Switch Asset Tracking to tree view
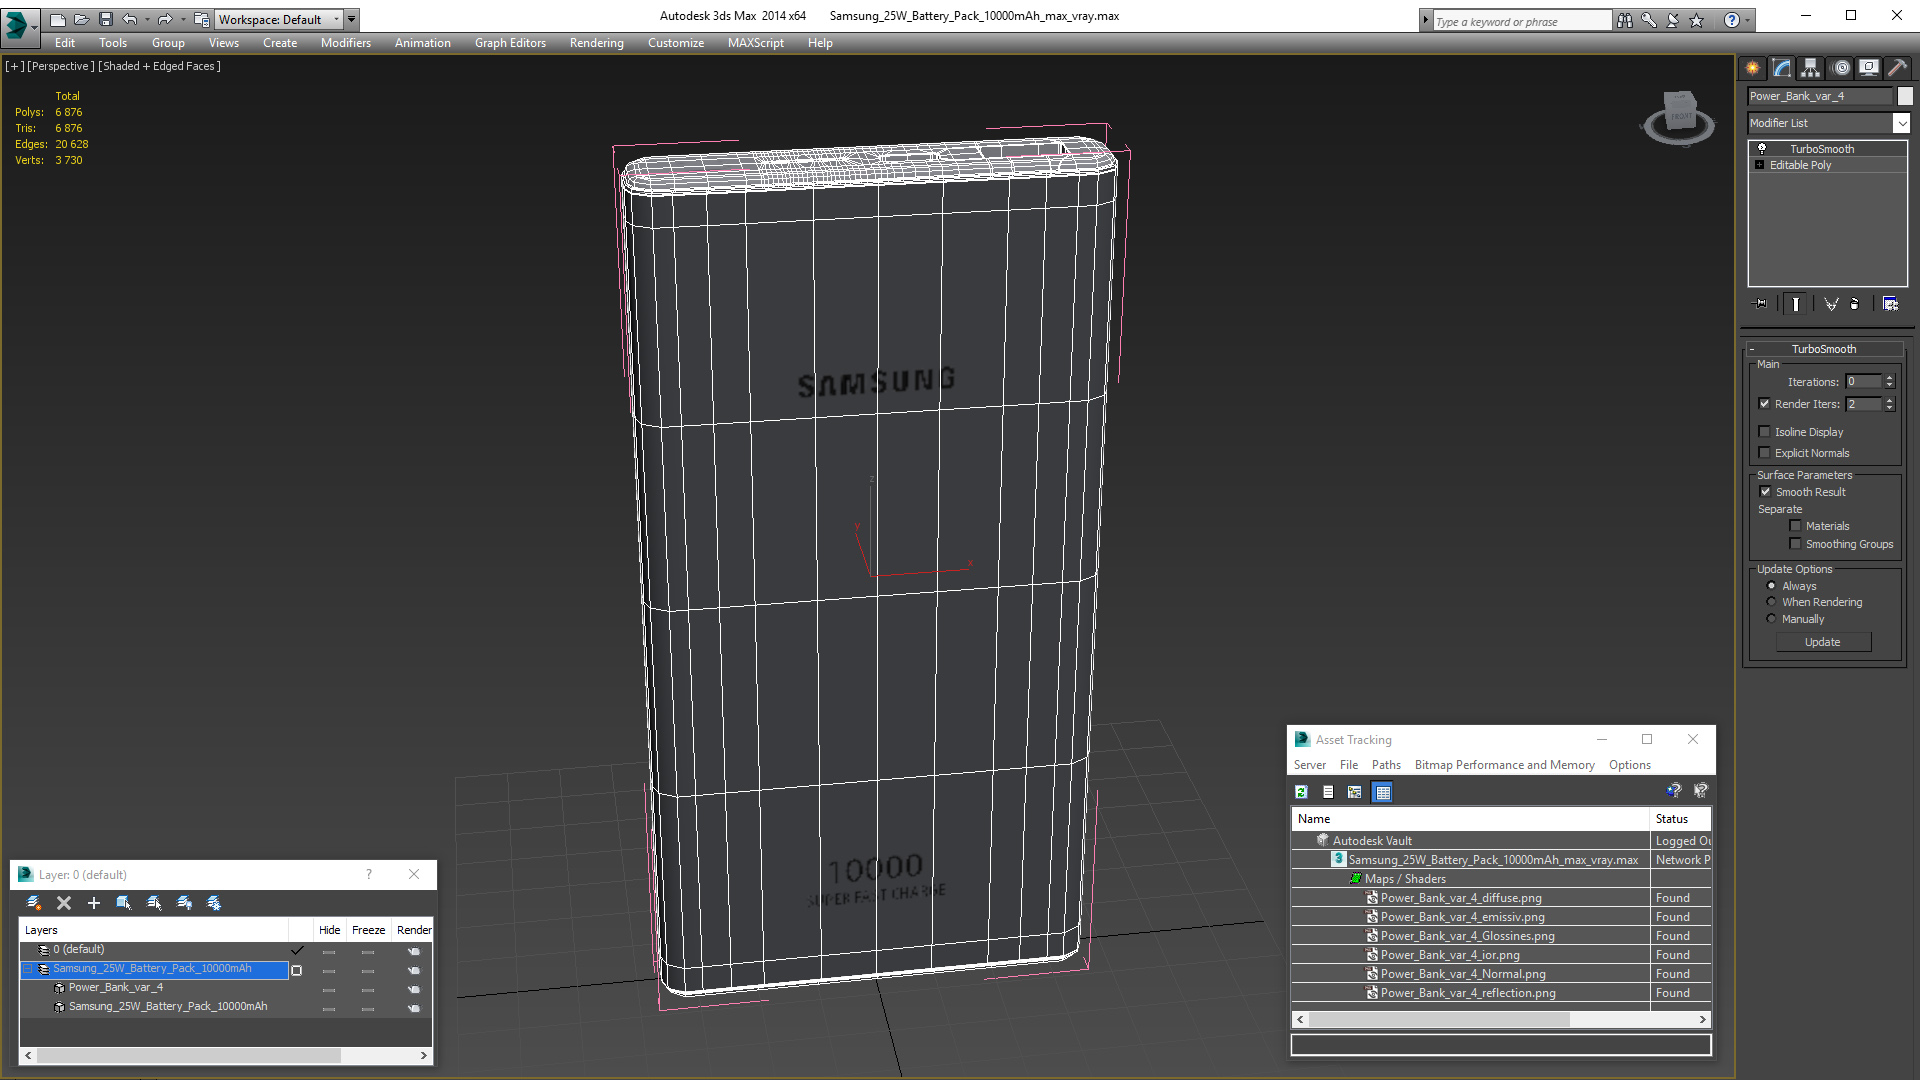Image resolution: width=1920 pixels, height=1080 pixels. point(1355,792)
